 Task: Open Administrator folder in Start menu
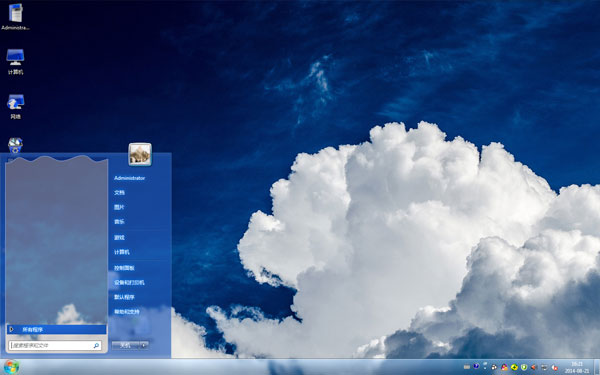tap(129, 178)
